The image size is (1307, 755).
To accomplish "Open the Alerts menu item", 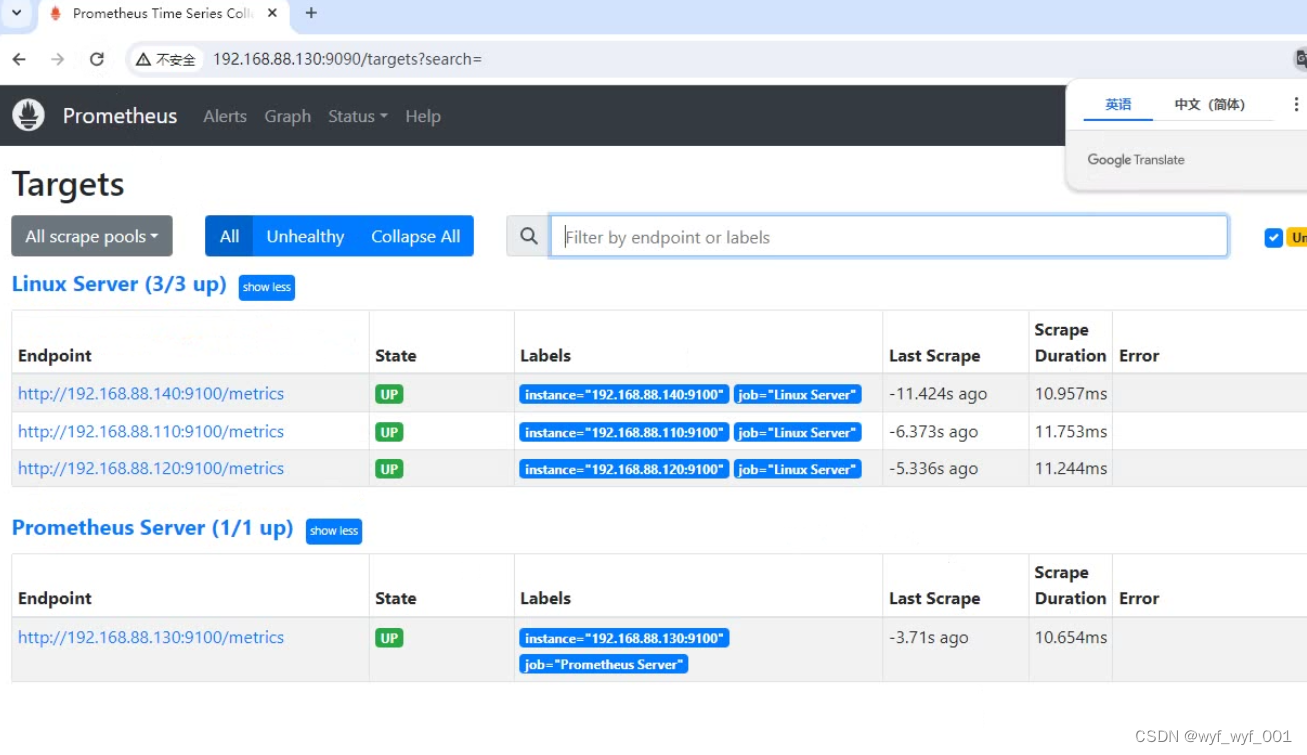I will tap(225, 116).
